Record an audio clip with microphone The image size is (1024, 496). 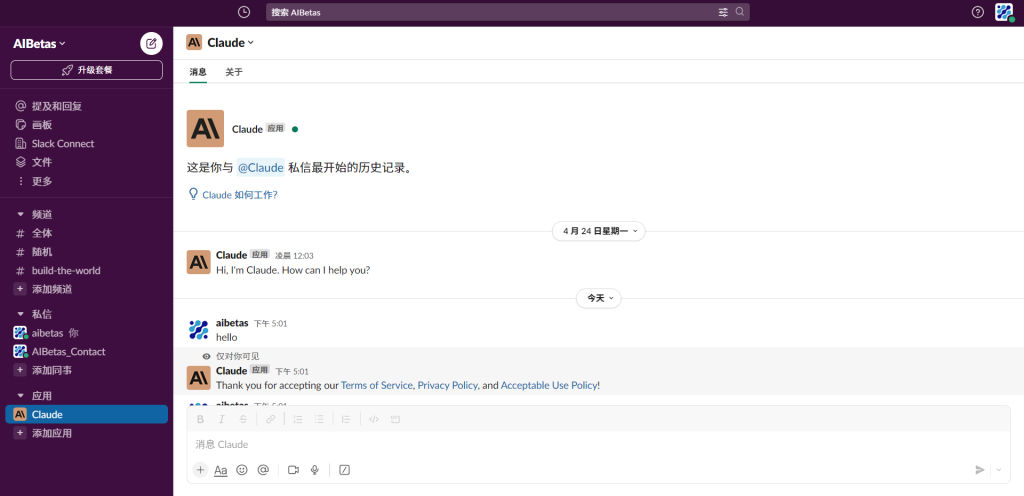click(x=314, y=469)
